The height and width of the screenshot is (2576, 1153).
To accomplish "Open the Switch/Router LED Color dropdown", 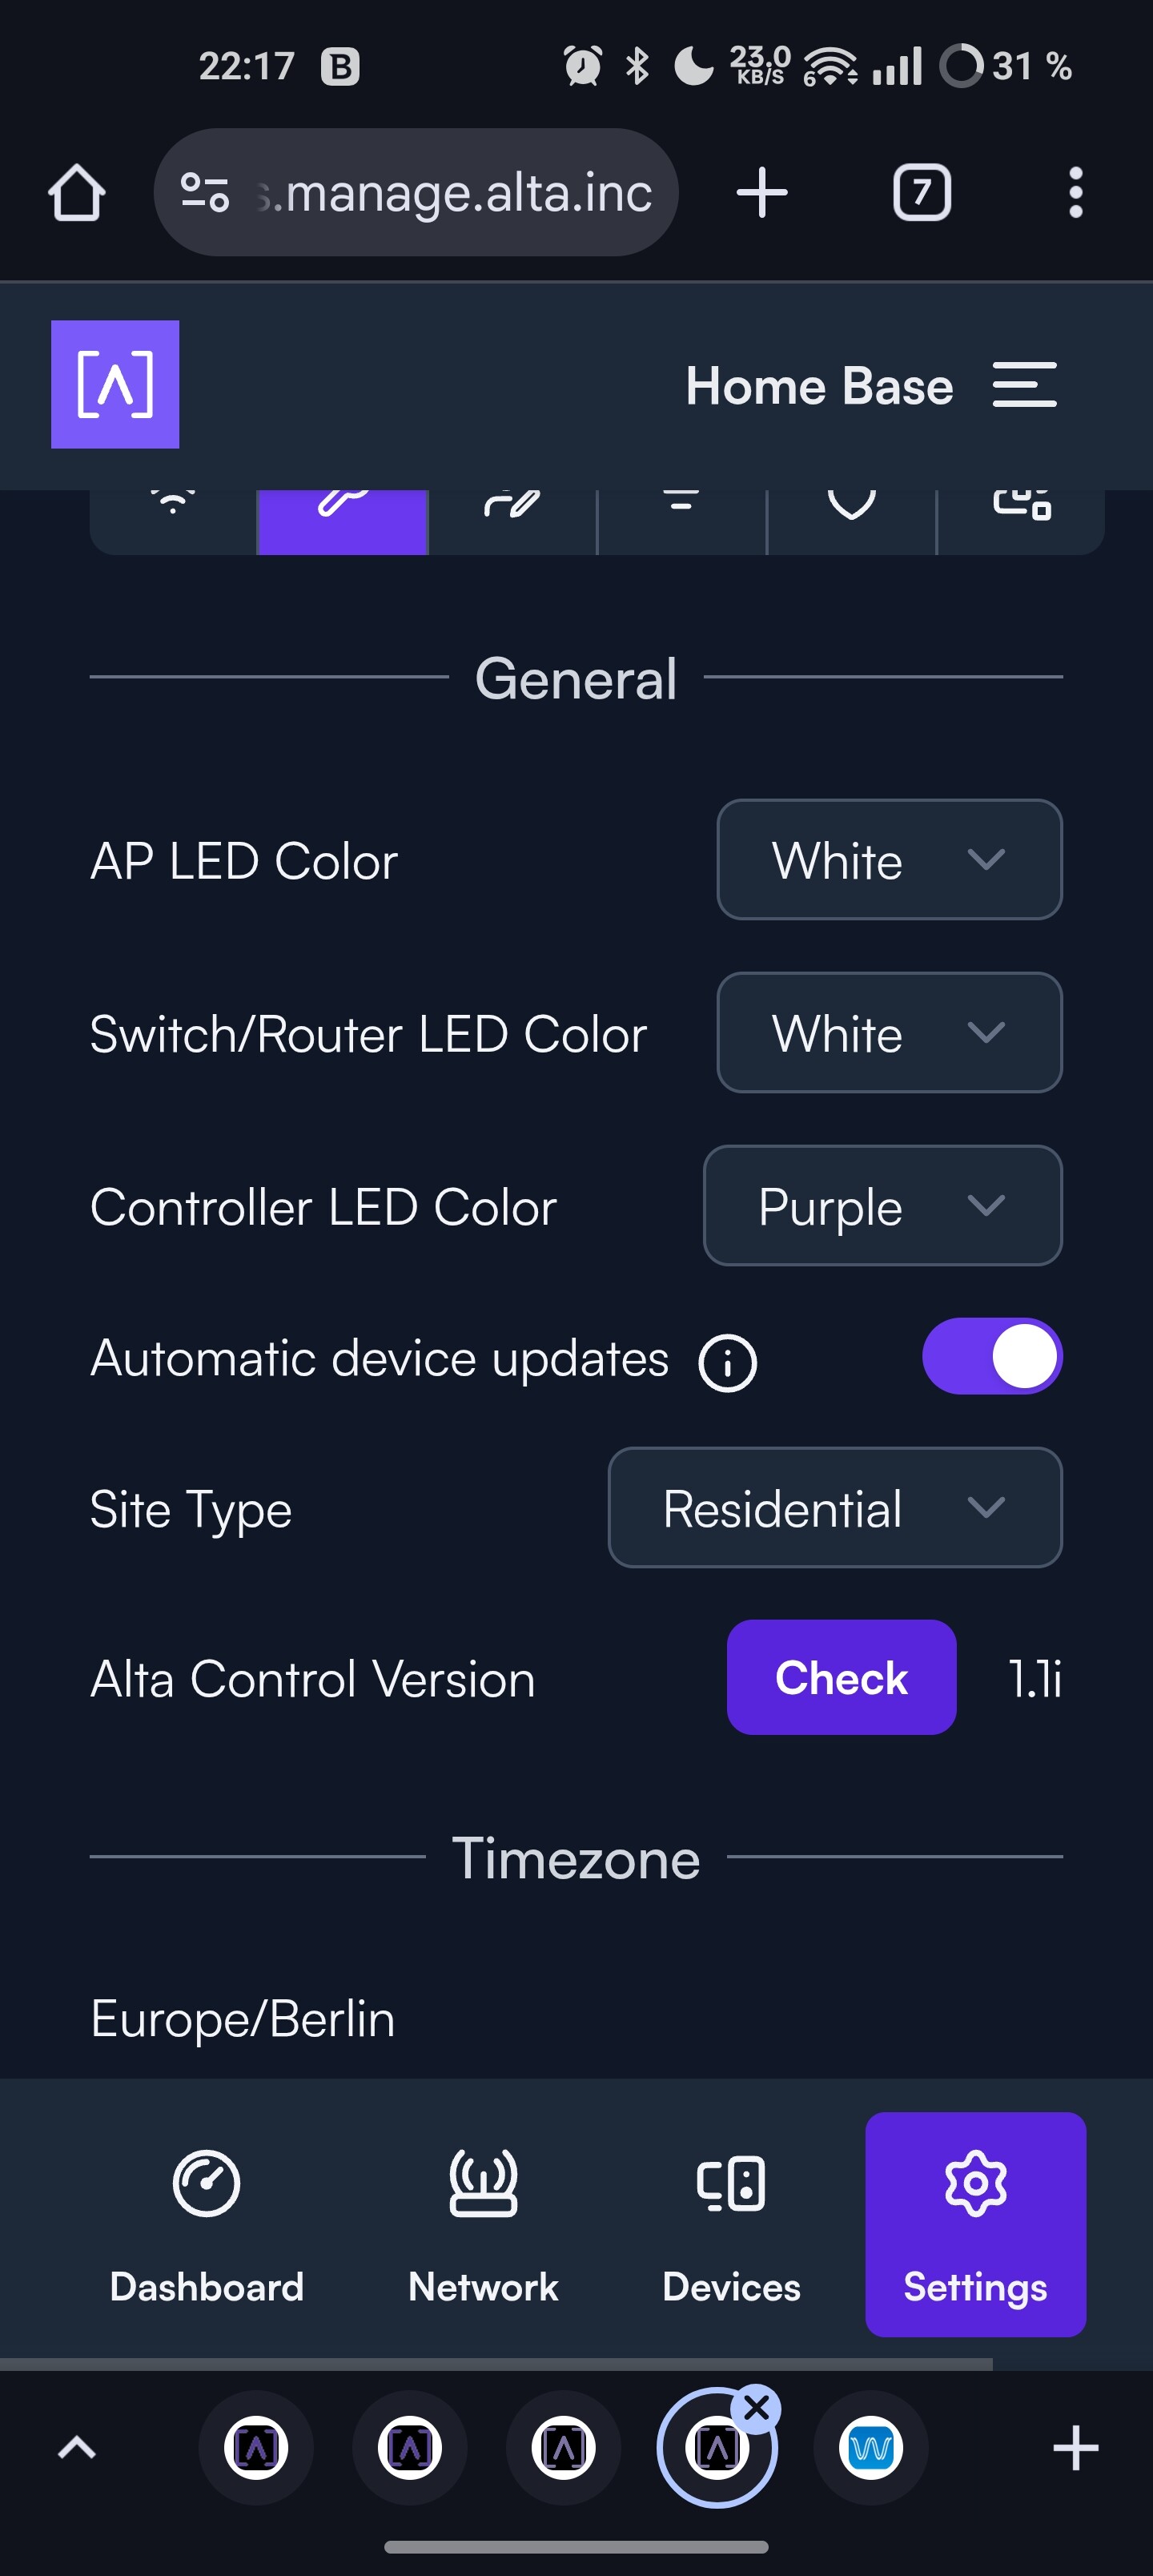I will pyautogui.click(x=889, y=1033).
